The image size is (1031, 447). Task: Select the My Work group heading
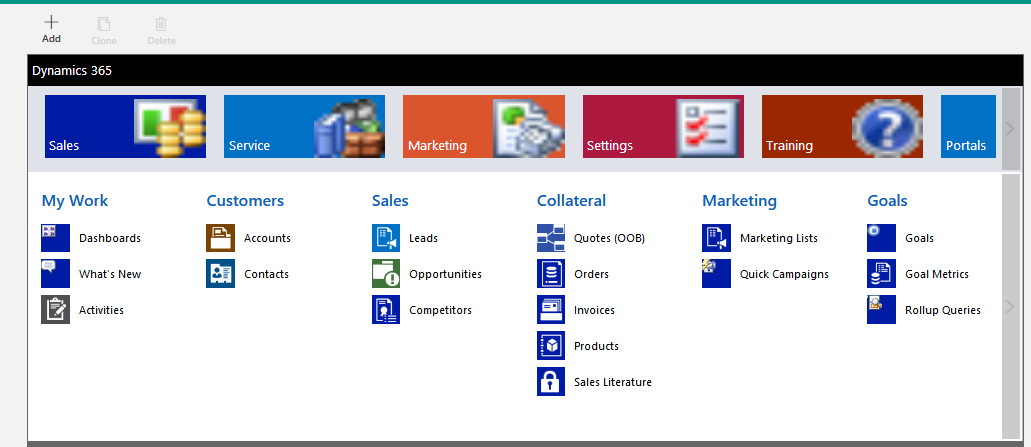click(74, 200)
